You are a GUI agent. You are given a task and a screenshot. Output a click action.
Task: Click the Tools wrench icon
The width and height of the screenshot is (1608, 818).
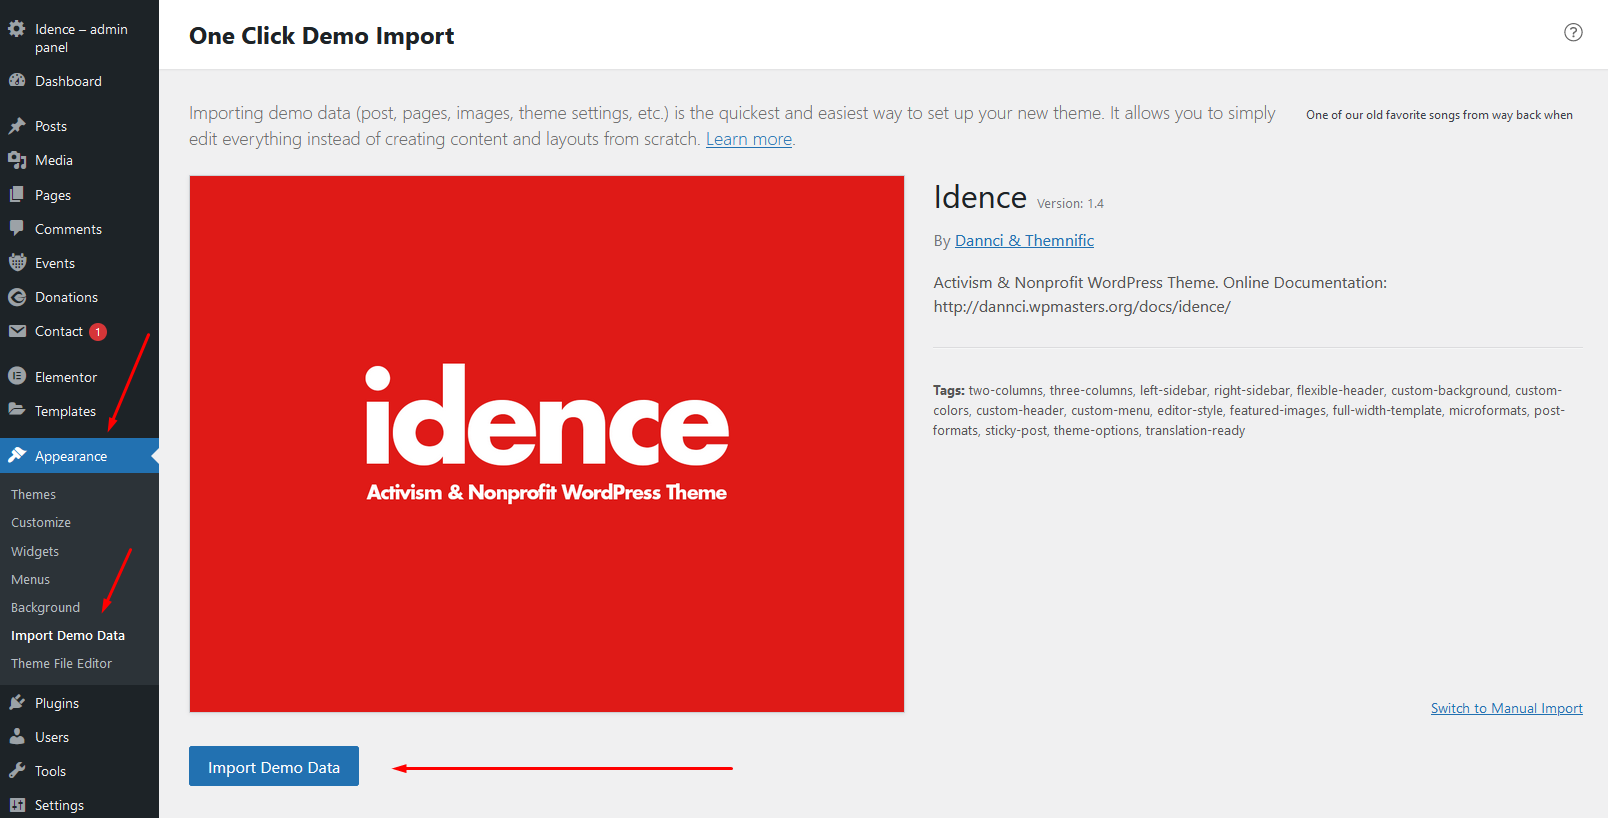click(17, 771)
